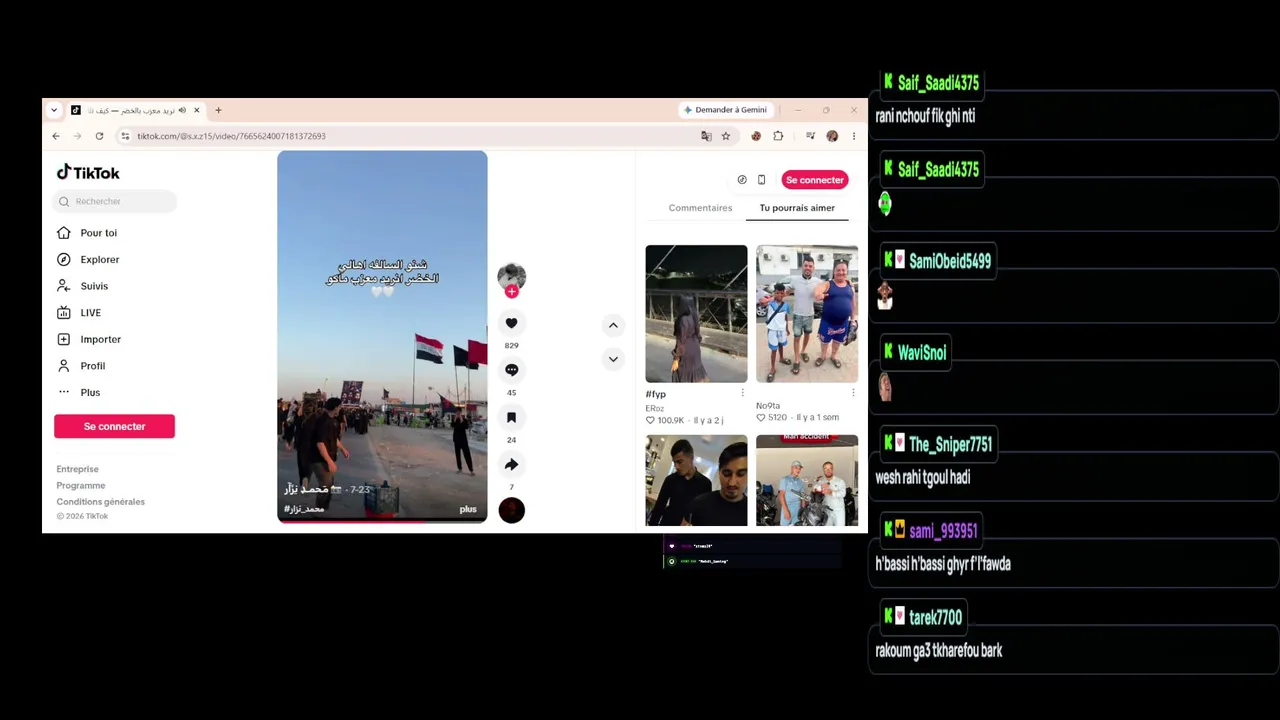Switch to the Commentaires tab
The image size is (1280, 720).
click(700, 208)
